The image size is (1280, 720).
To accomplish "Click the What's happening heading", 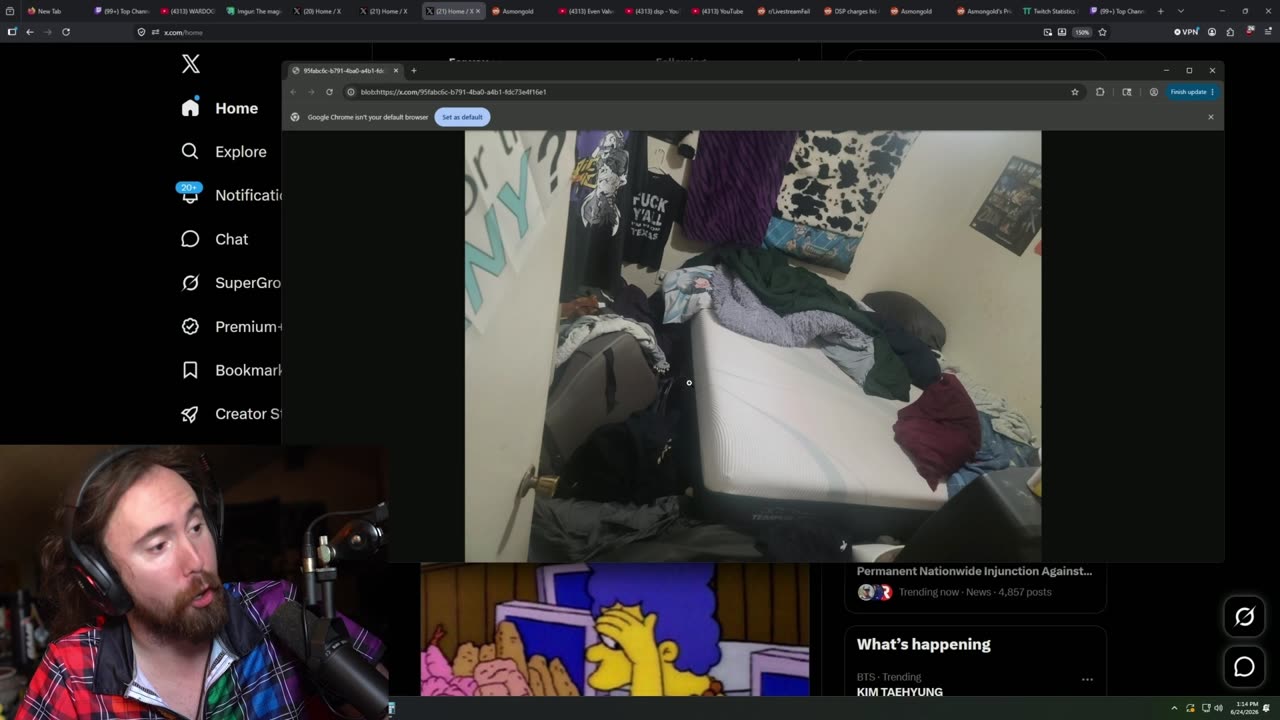I will tap(923, 644).
